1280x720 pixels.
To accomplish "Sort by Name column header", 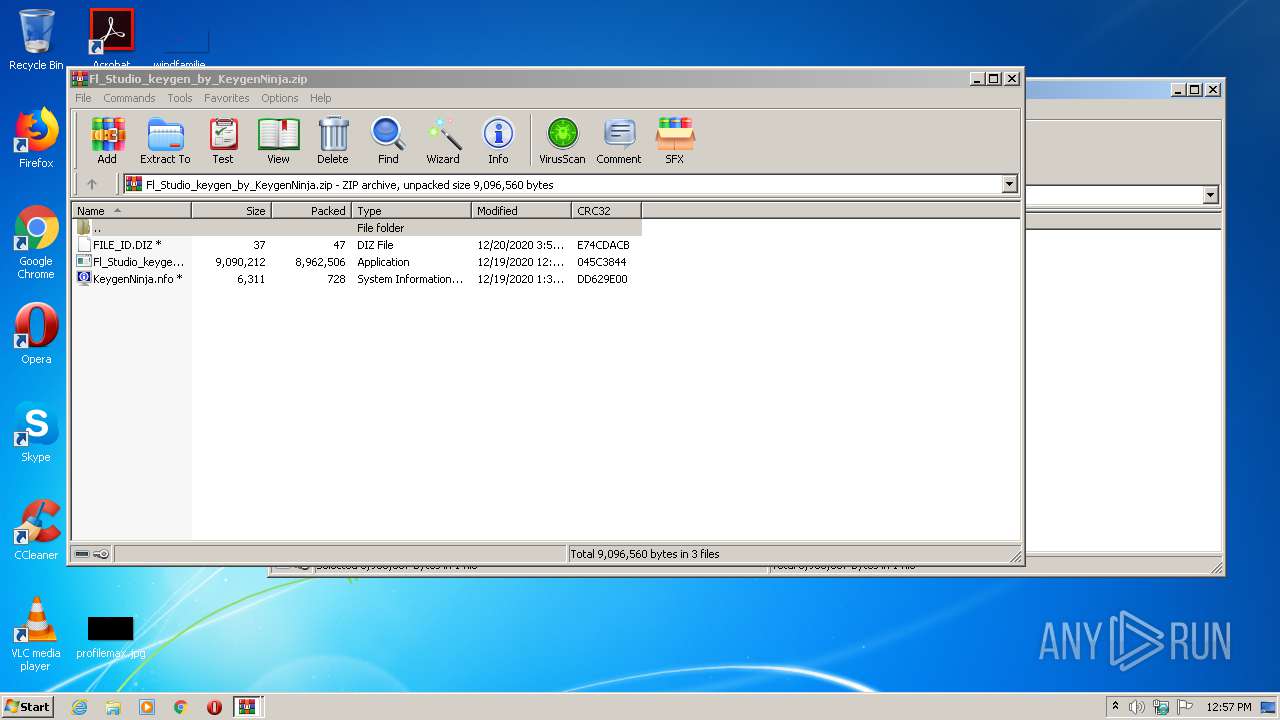I will tap(131, 211).
